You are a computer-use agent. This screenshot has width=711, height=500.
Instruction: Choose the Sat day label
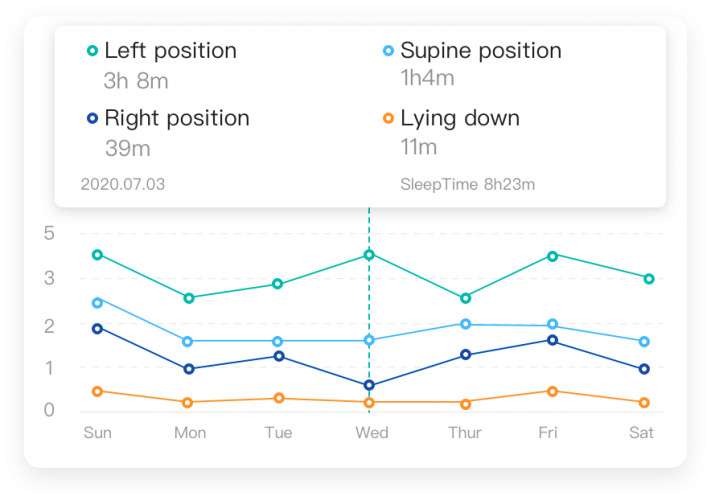click(641, 433)
